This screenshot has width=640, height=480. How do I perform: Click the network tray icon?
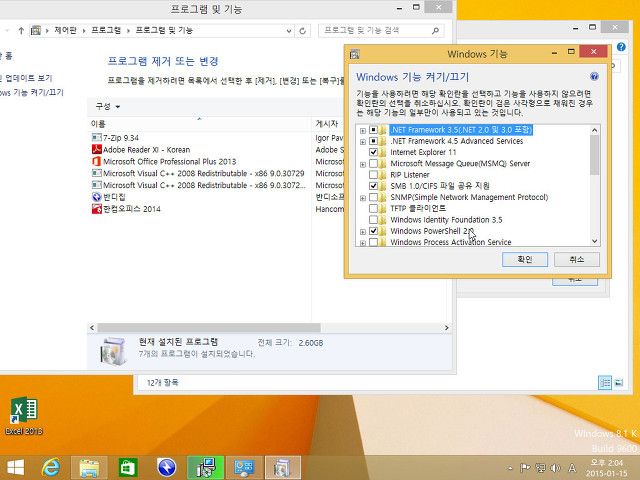[x=540, y=468]
